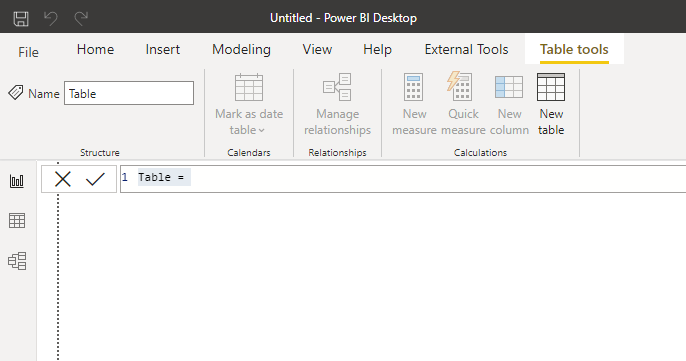The width and height of the screenshot is (686, 361).
Task: Switch to Model view icon
Action: coord(17,261)
